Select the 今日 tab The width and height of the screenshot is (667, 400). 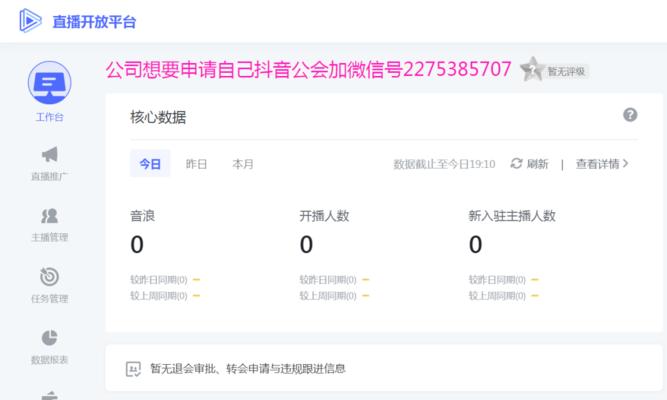coord(150,163)
